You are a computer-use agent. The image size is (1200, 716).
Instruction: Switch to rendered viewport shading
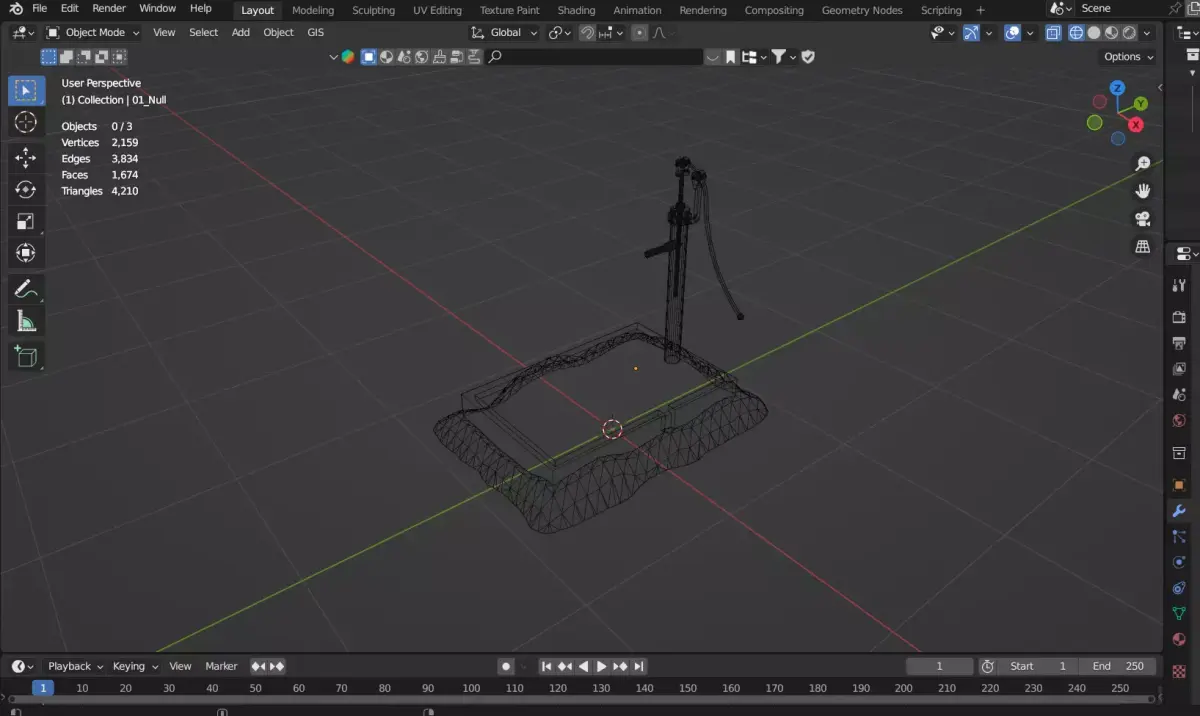pos(1128,32)
